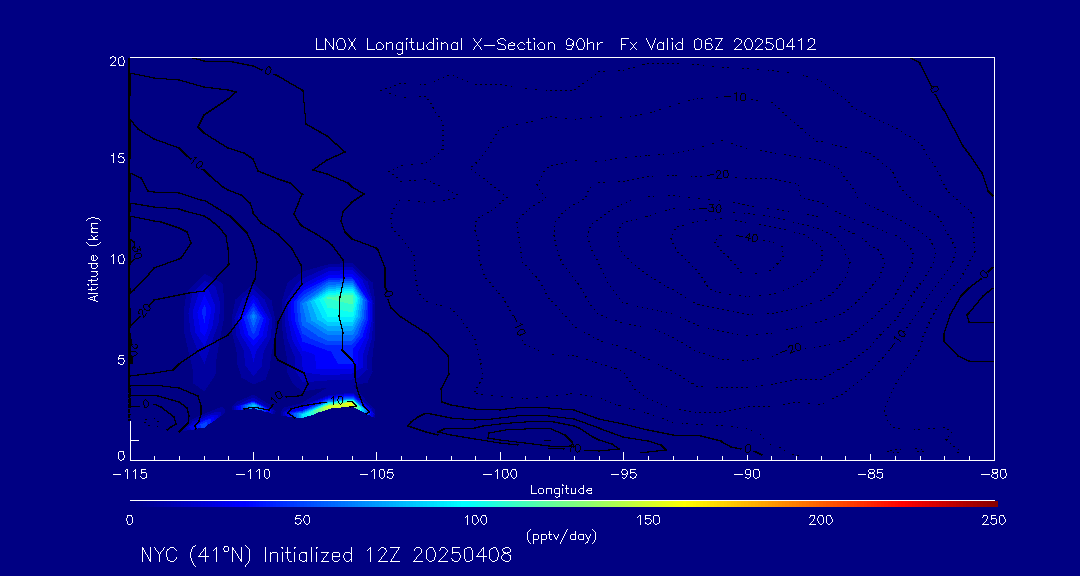Click the longitude tick label -110

pyautogui.click(x=253, y=475)
